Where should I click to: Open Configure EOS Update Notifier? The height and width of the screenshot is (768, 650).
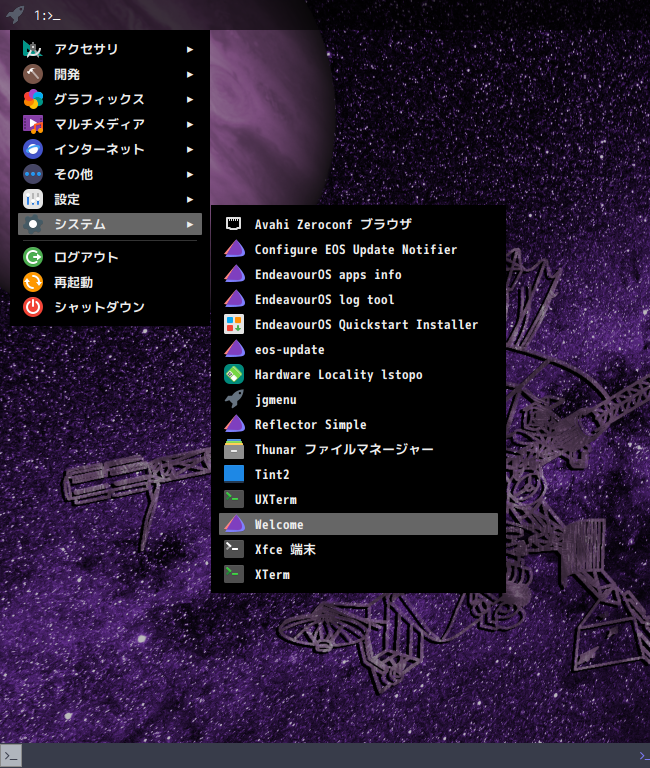358,249
